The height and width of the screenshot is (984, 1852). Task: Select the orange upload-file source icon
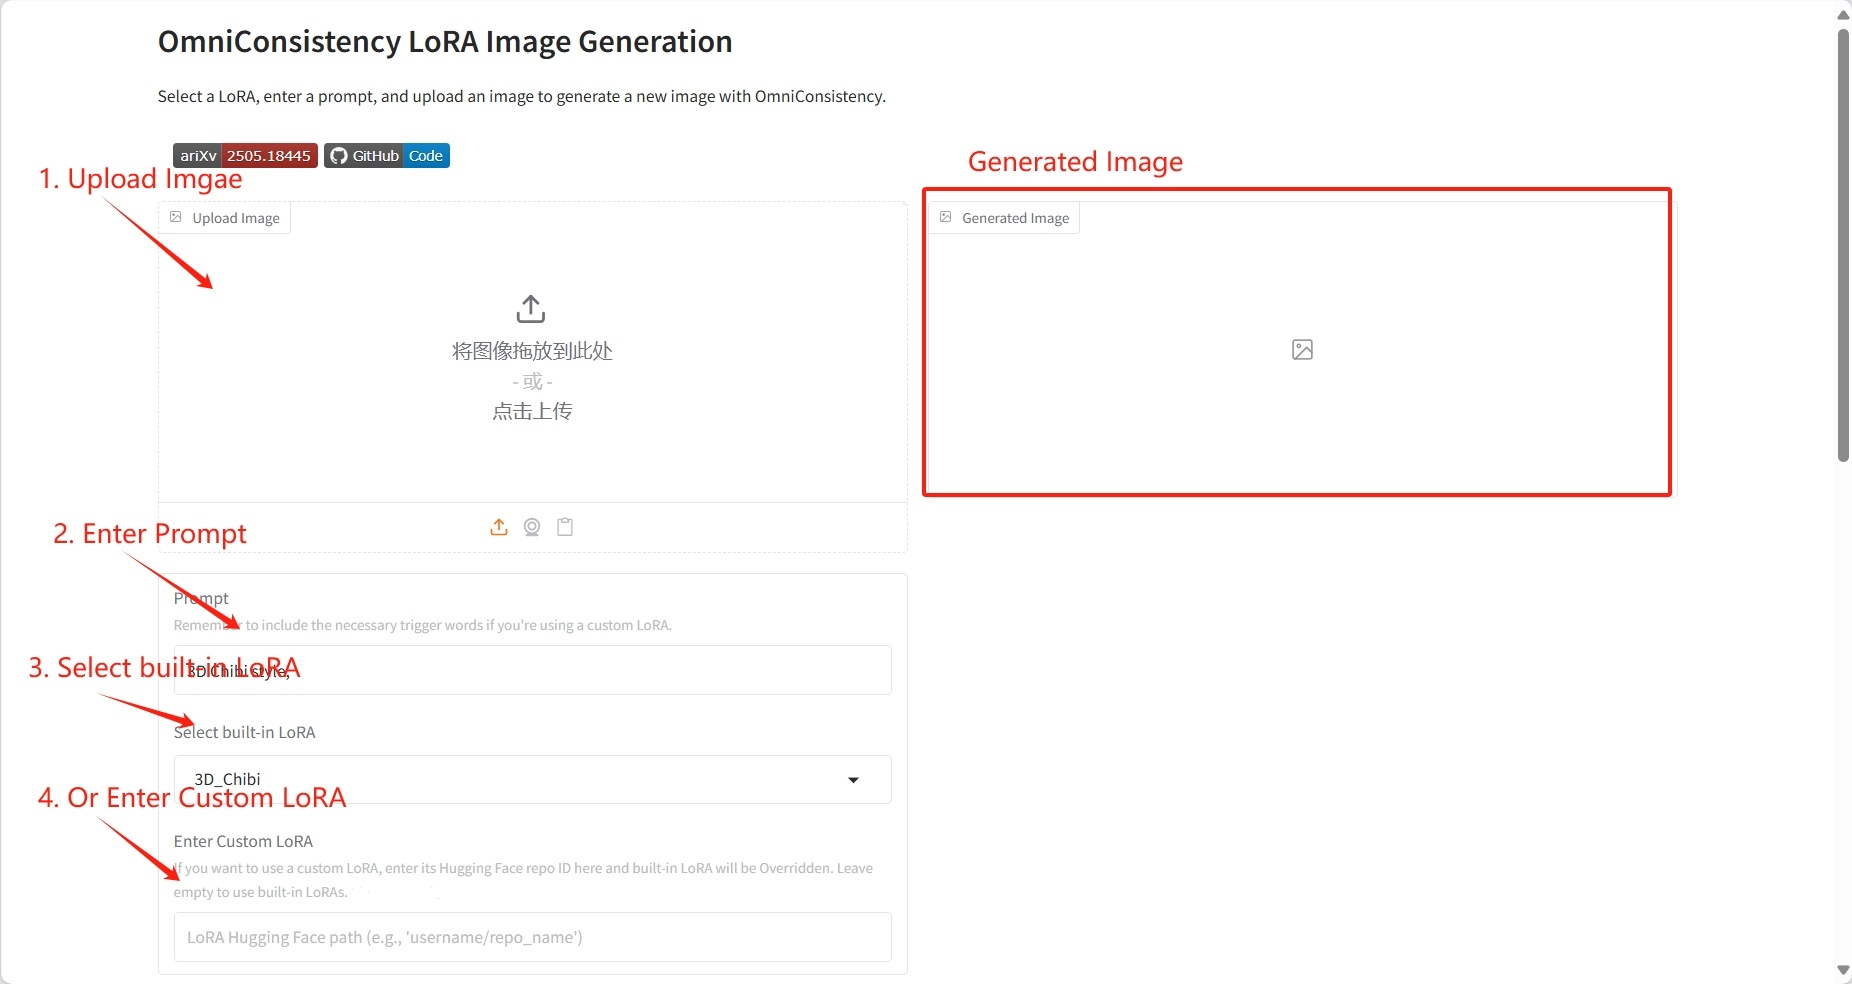pos(499,527)
